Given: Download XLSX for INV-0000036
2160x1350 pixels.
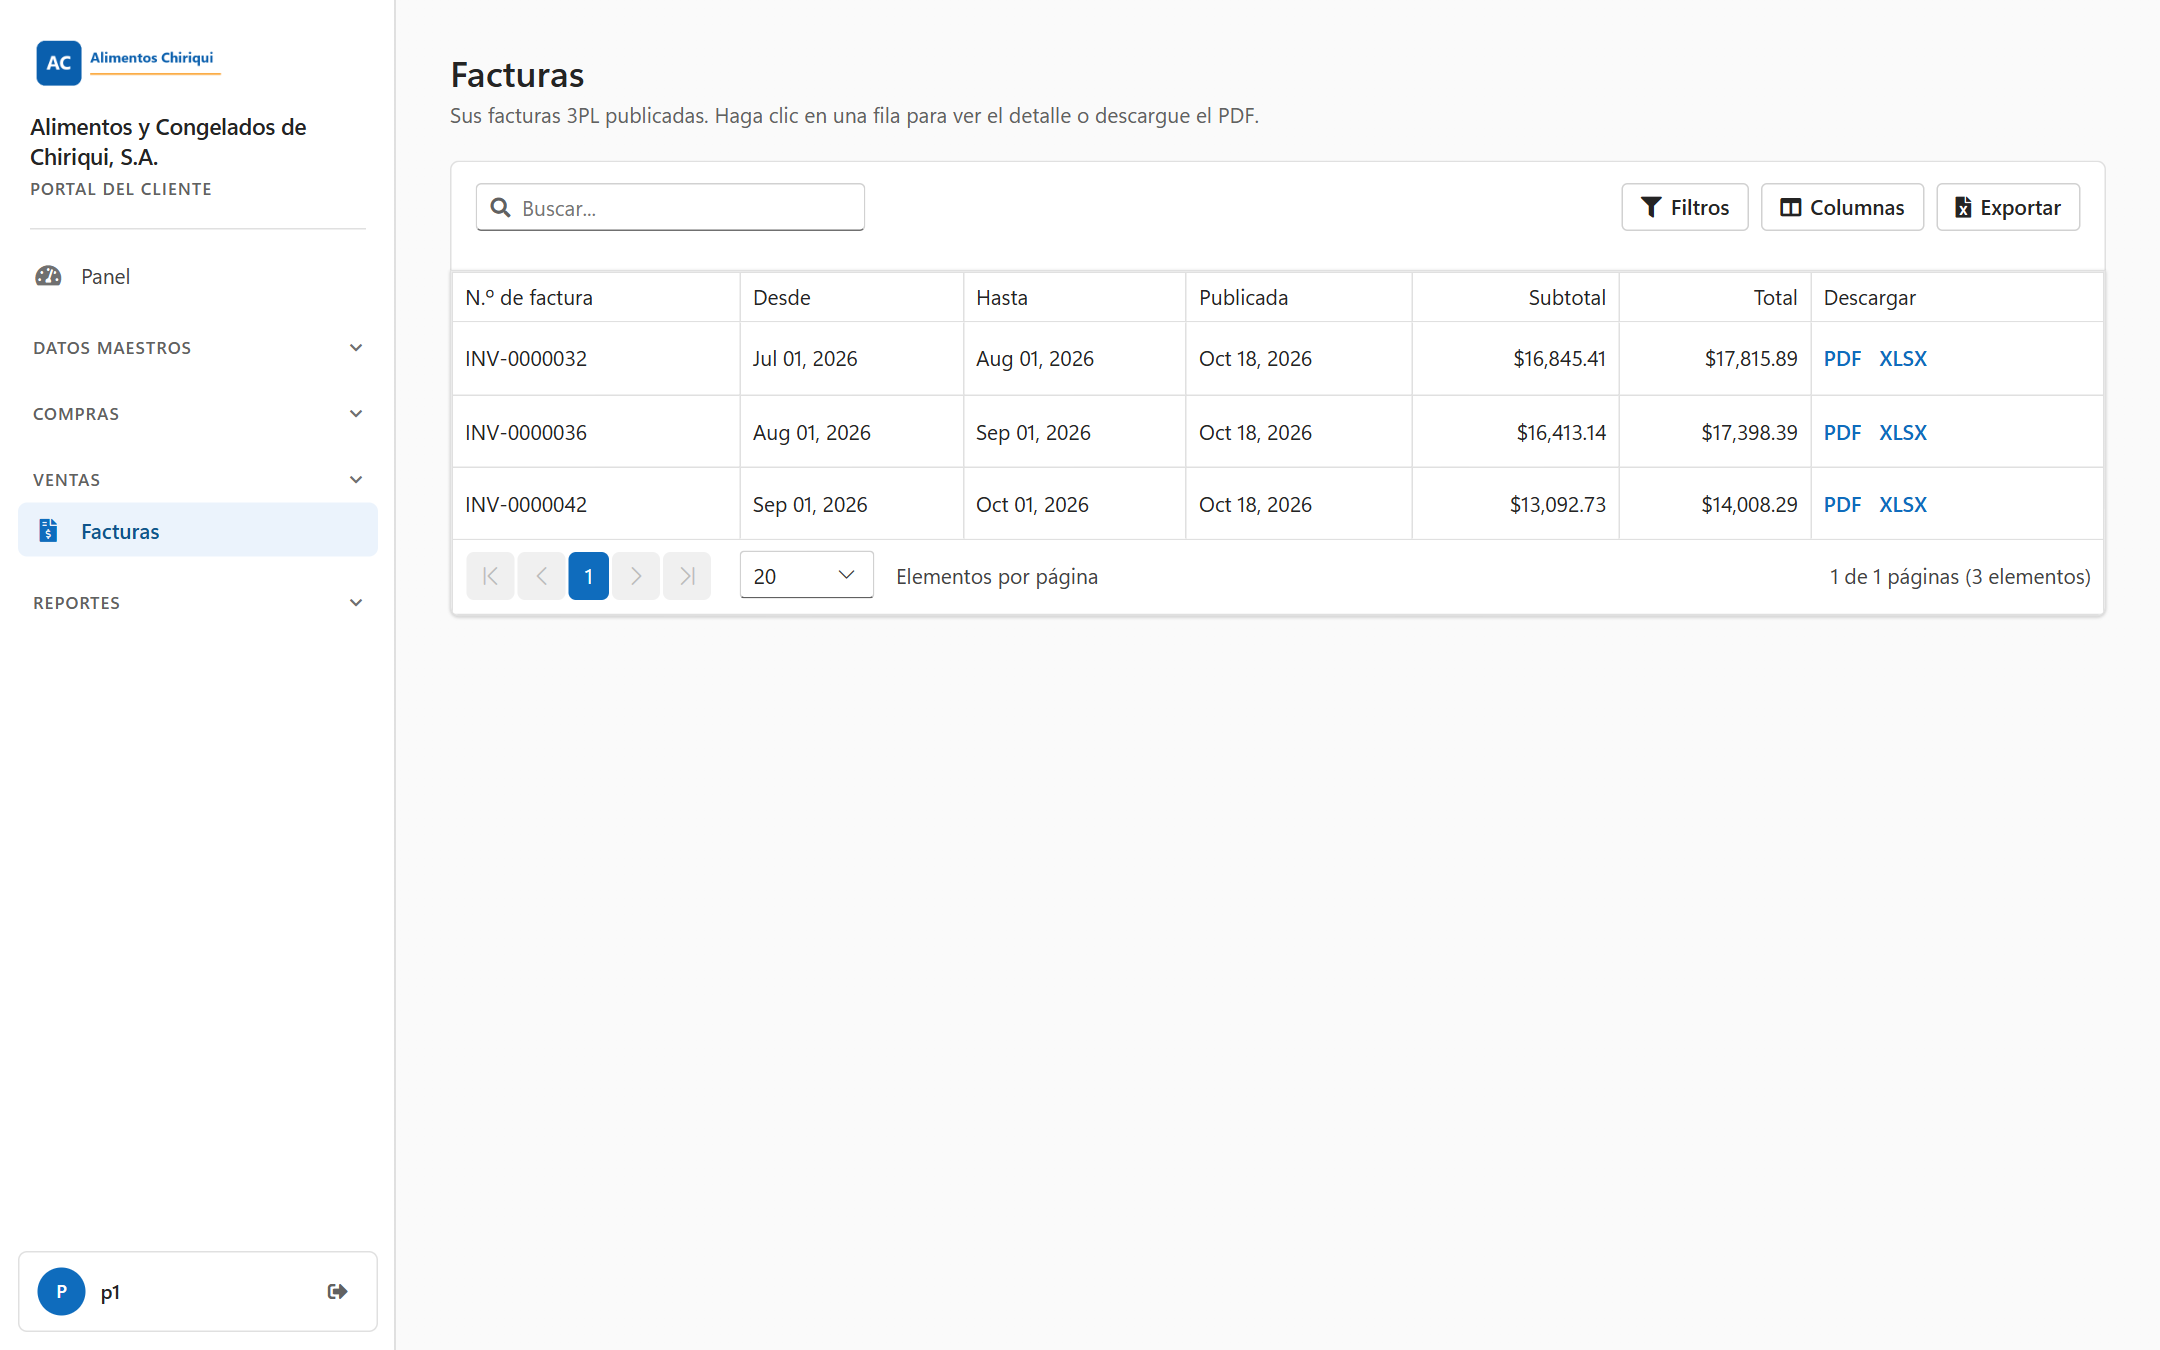Looking at the screenshot, I should (1903, 432).
